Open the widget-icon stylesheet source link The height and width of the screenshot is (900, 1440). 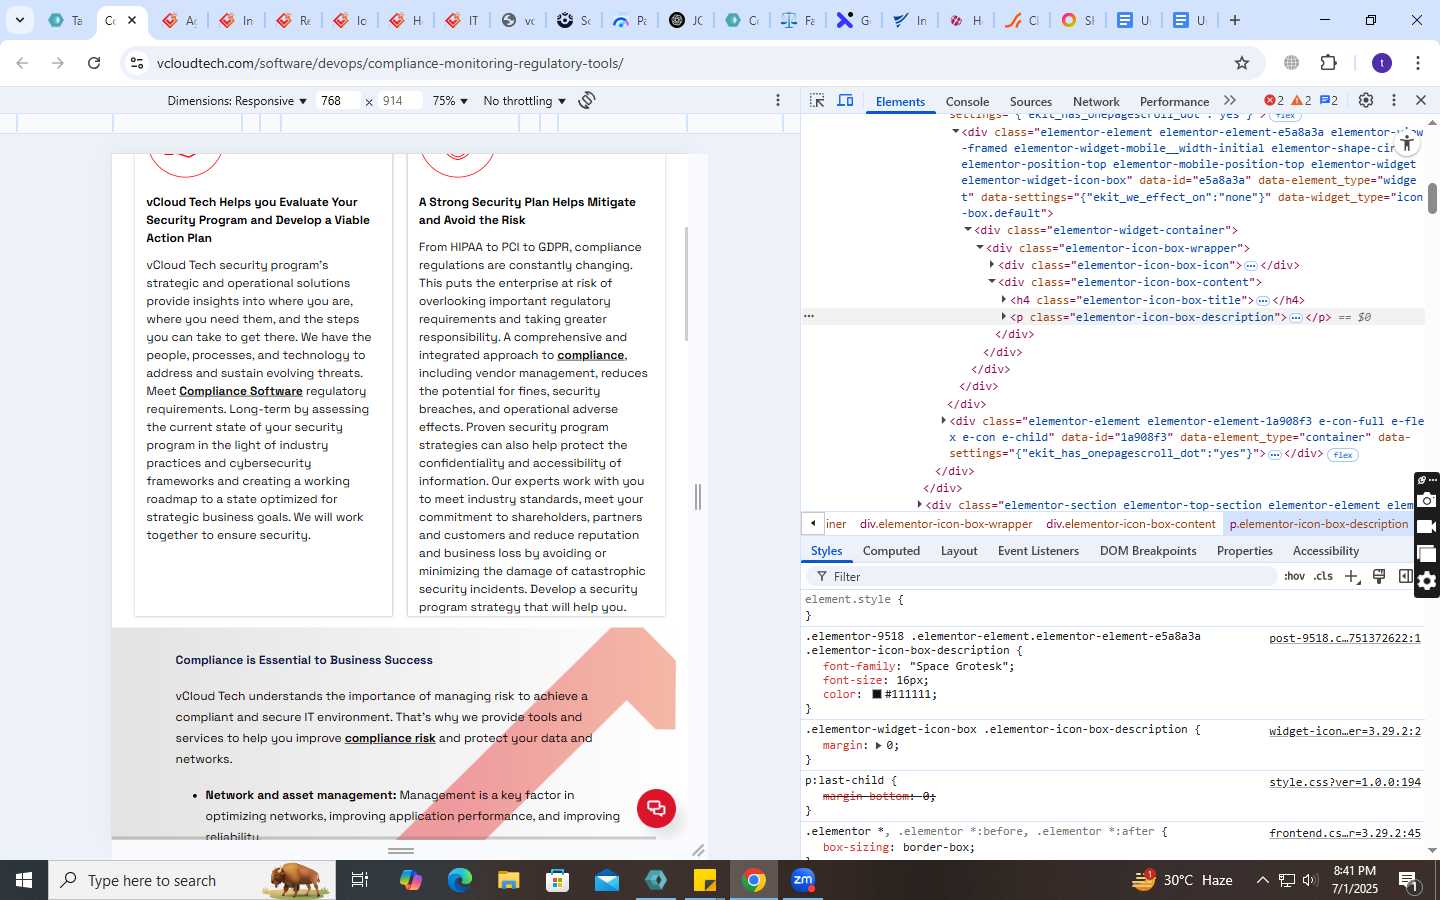[1345, 731]
